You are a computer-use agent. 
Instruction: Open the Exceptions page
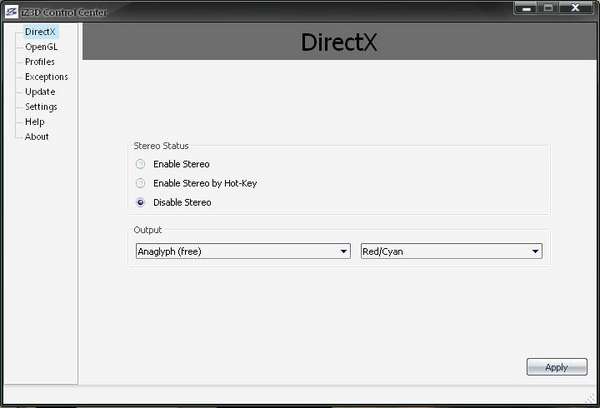click(46, 77)
